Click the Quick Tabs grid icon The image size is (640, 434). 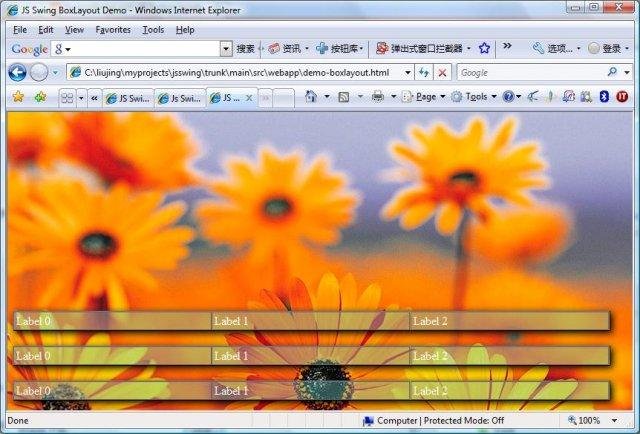(67, 98)
